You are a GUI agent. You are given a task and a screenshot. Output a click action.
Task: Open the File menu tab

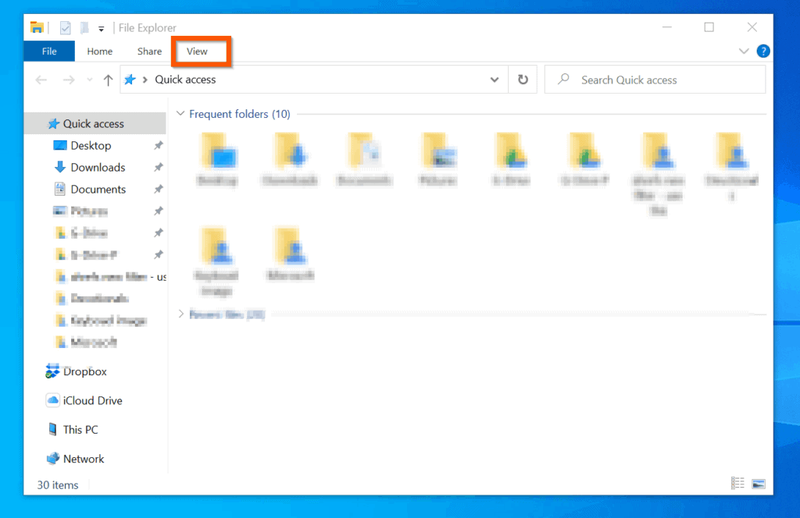(x=49, y=52)
